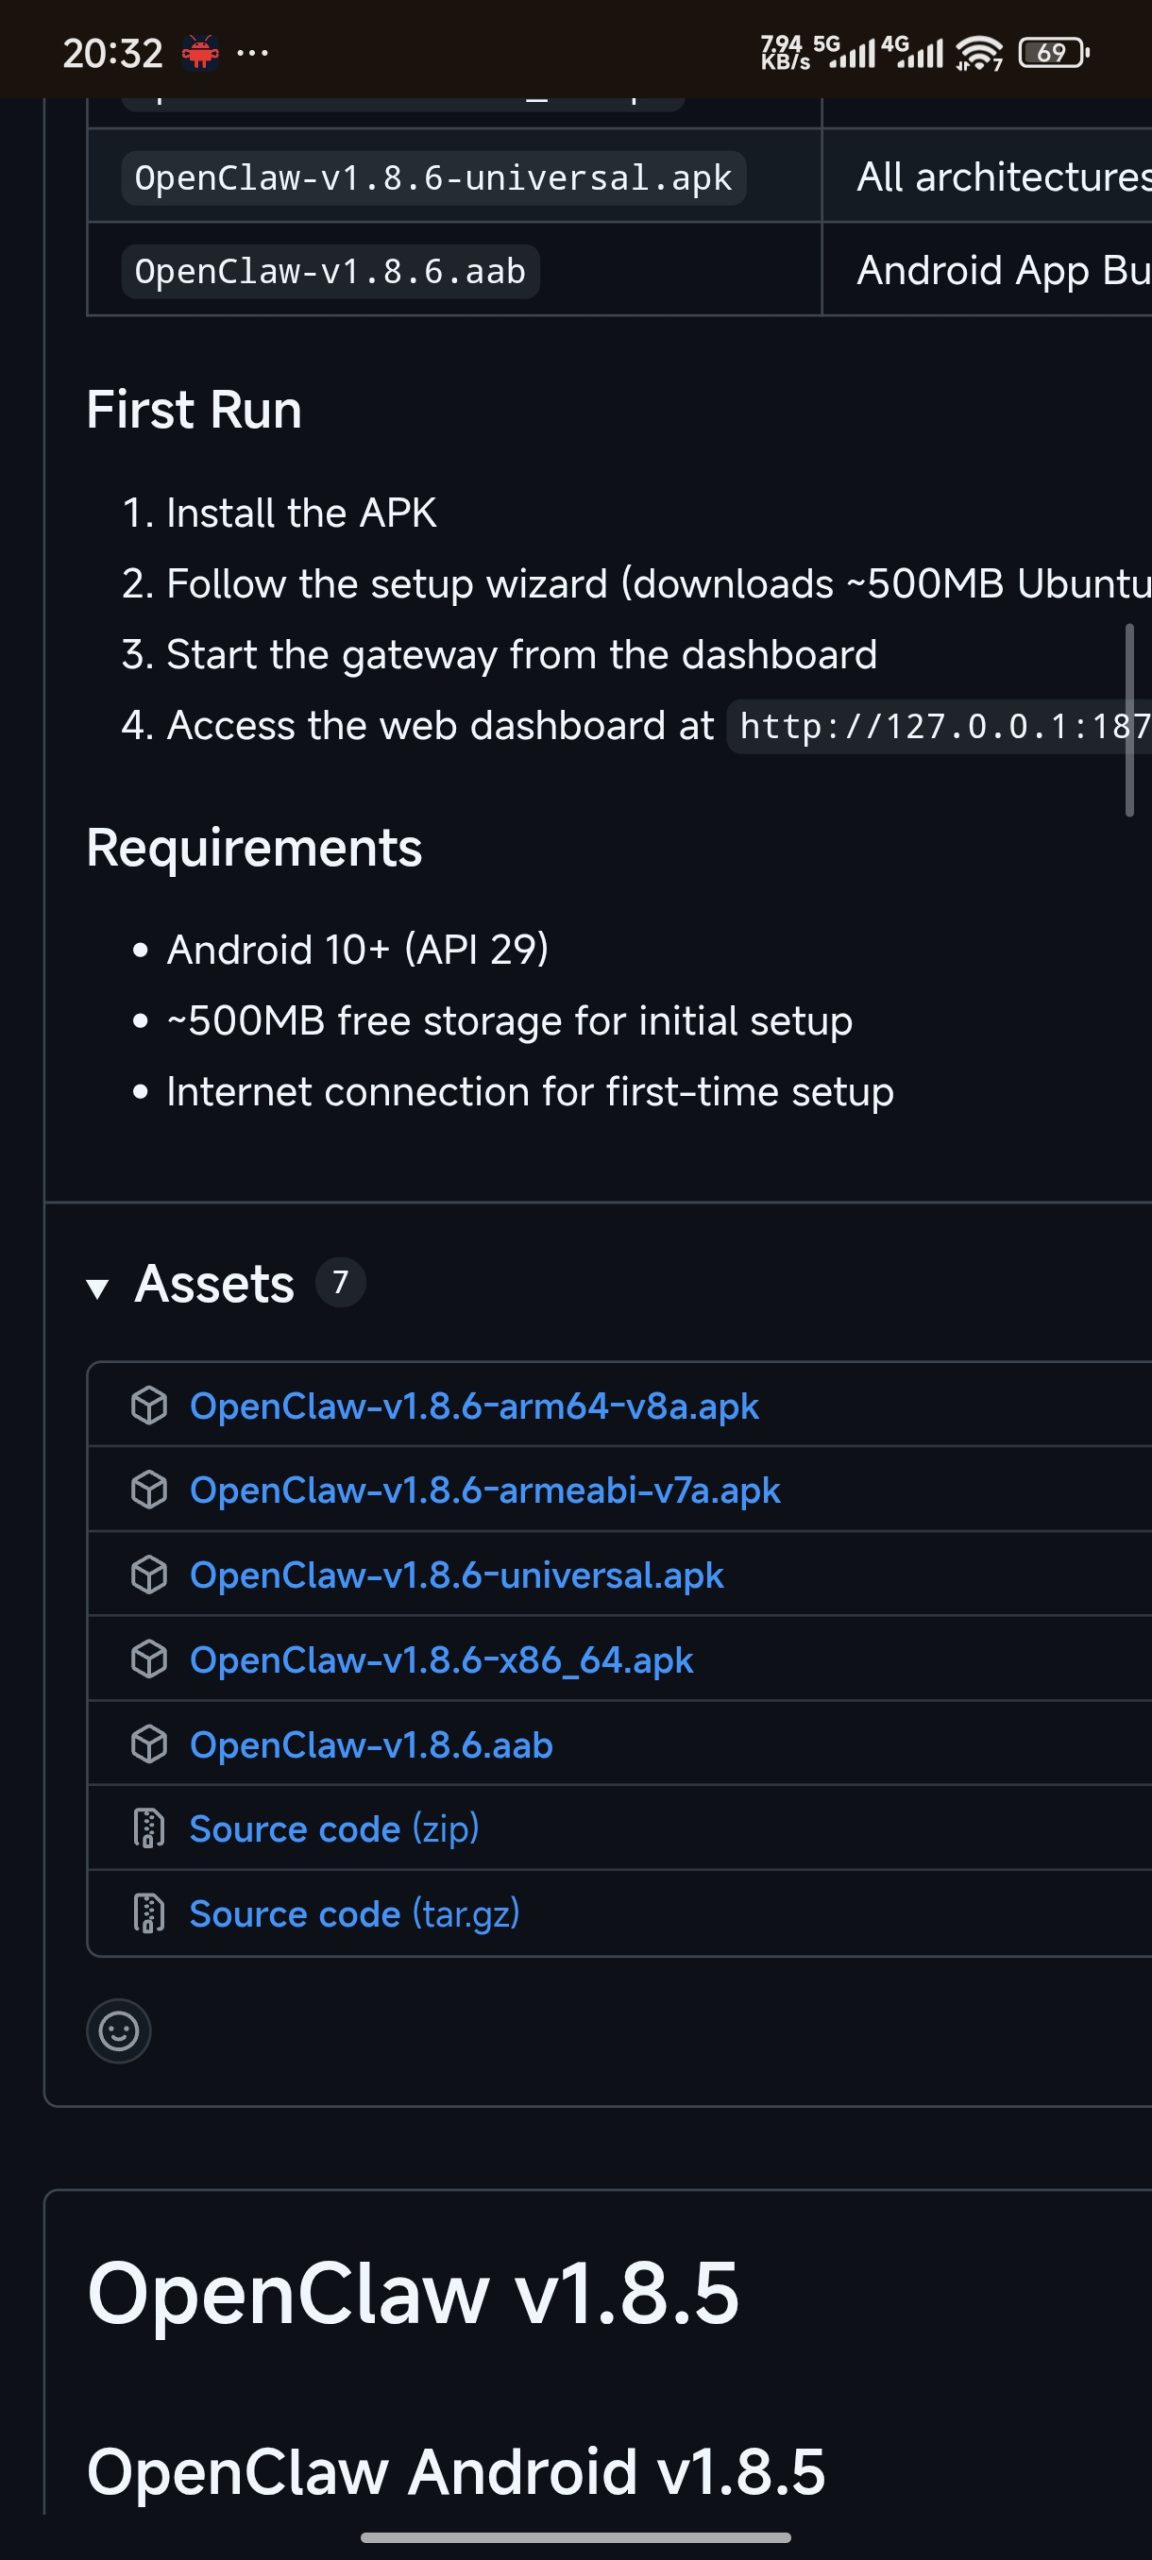Click the archive icon beside Source code (tar.gz)
Image resolution: width=1152 pixels, height=2560 pixels.
click(148, 1913)
